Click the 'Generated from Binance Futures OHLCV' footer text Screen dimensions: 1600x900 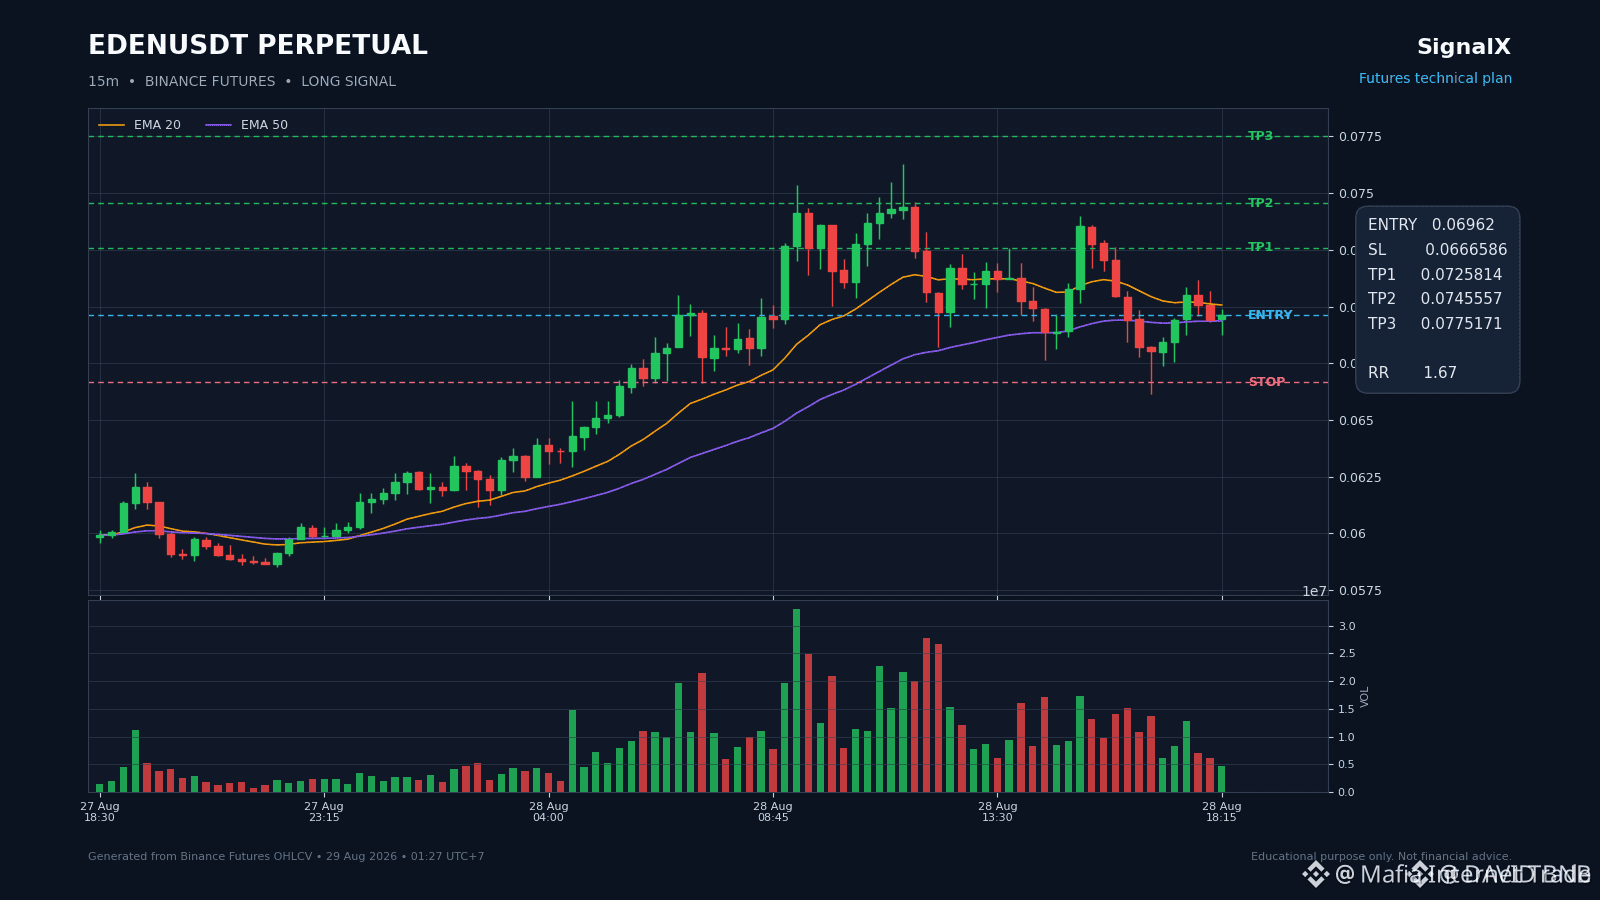(286, 857)
